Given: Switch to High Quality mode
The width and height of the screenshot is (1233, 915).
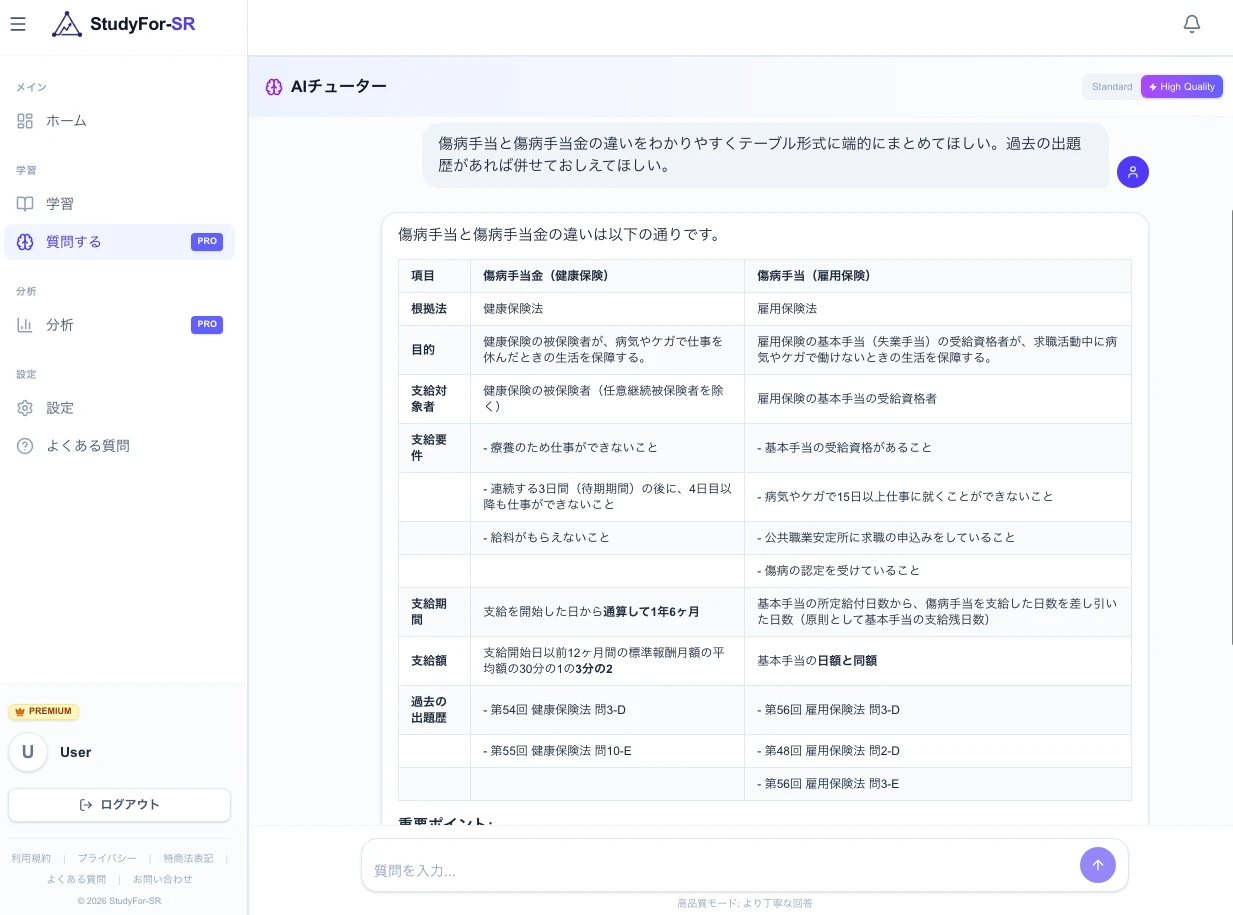Looking at the screenshot, I should [1181, 87].
